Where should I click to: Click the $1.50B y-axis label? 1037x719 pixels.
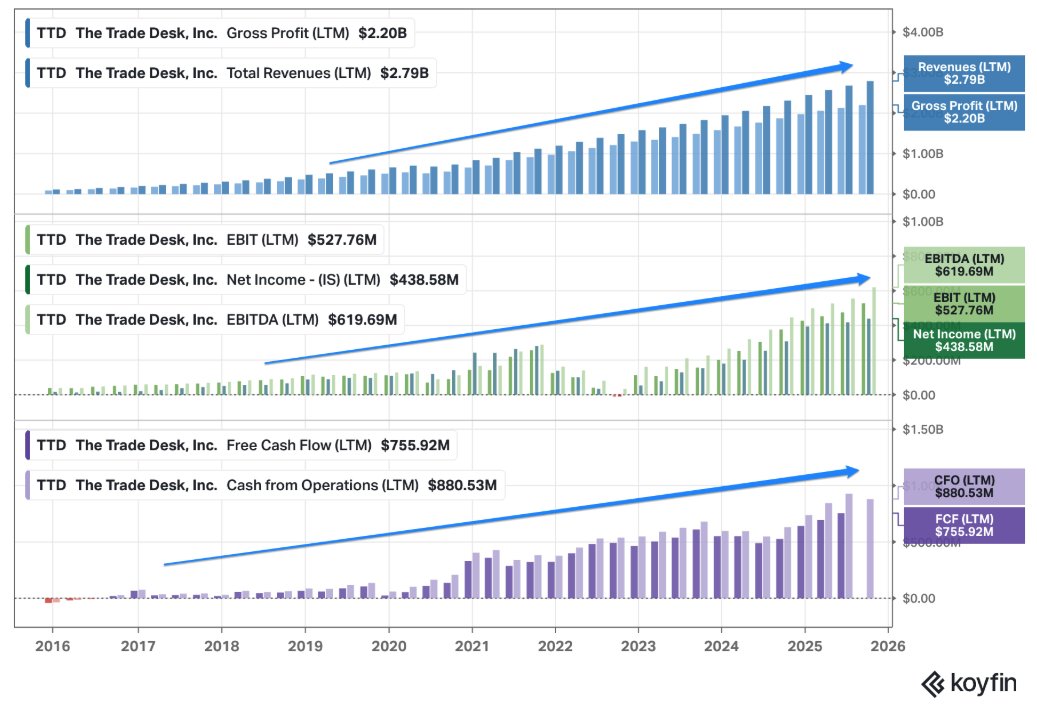pyautogui.click(x=923, y=430)
